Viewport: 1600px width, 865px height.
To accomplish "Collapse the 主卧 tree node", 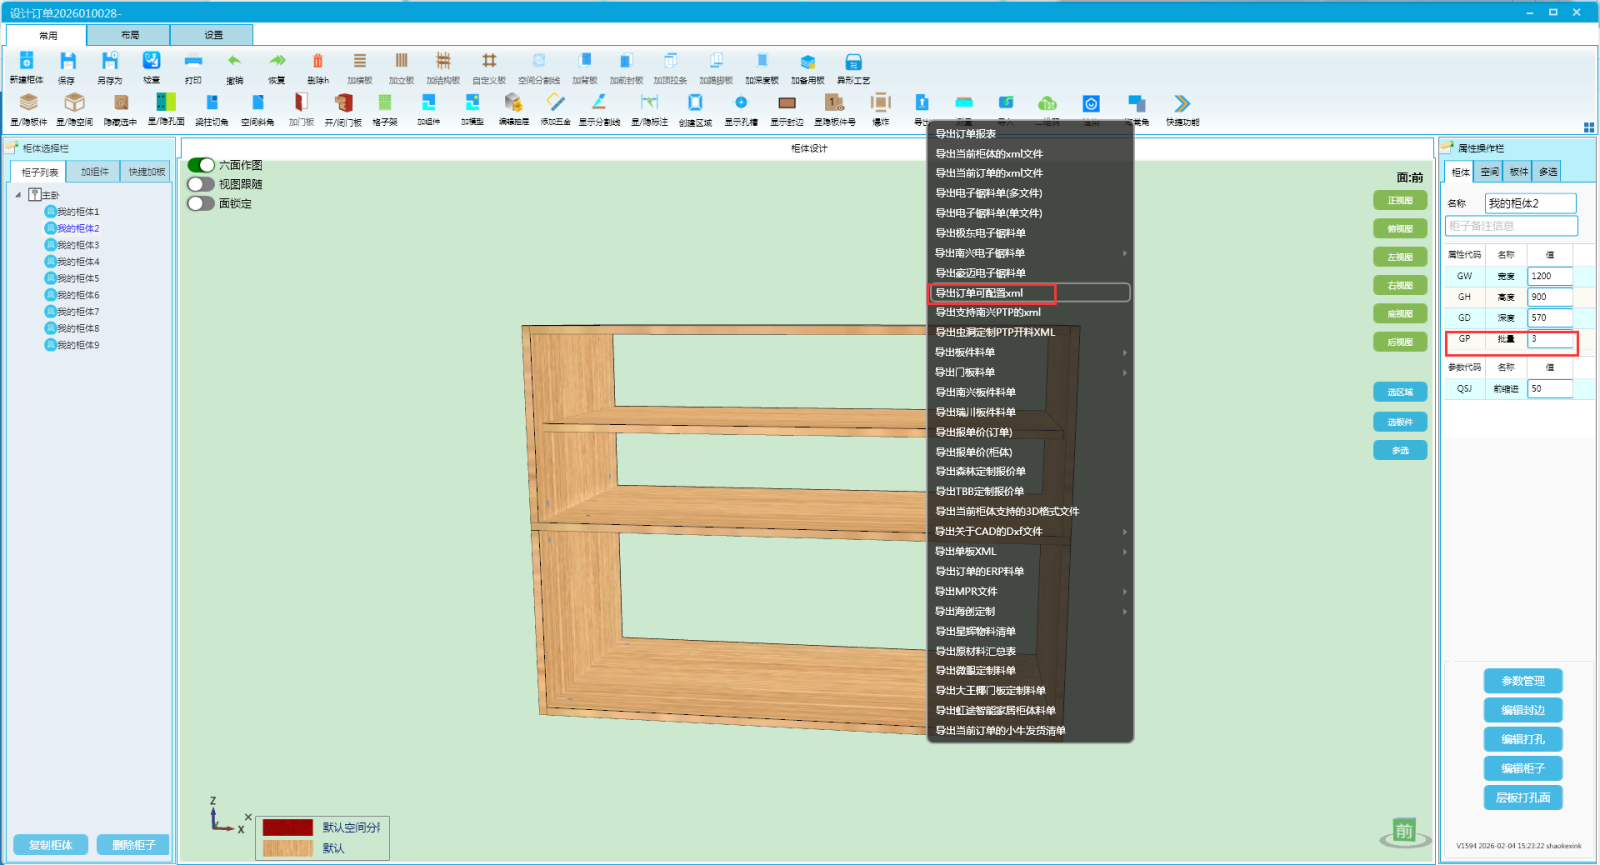I will click(18, 195).
